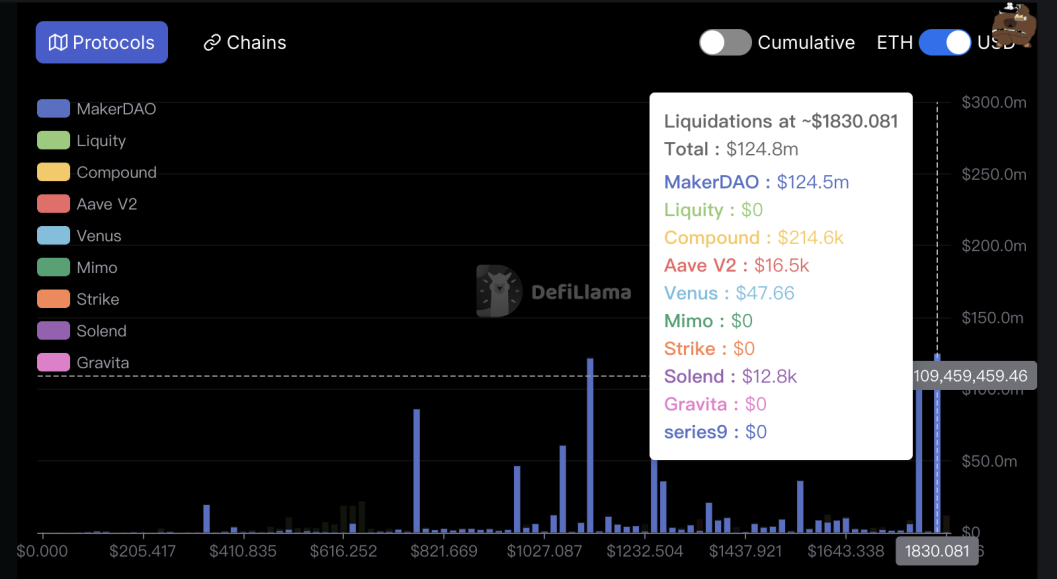Image resolution: width=1057 pixels, height=579 pixels.
Task: Switch to the Chains tab
Action: tap(245, 43)
